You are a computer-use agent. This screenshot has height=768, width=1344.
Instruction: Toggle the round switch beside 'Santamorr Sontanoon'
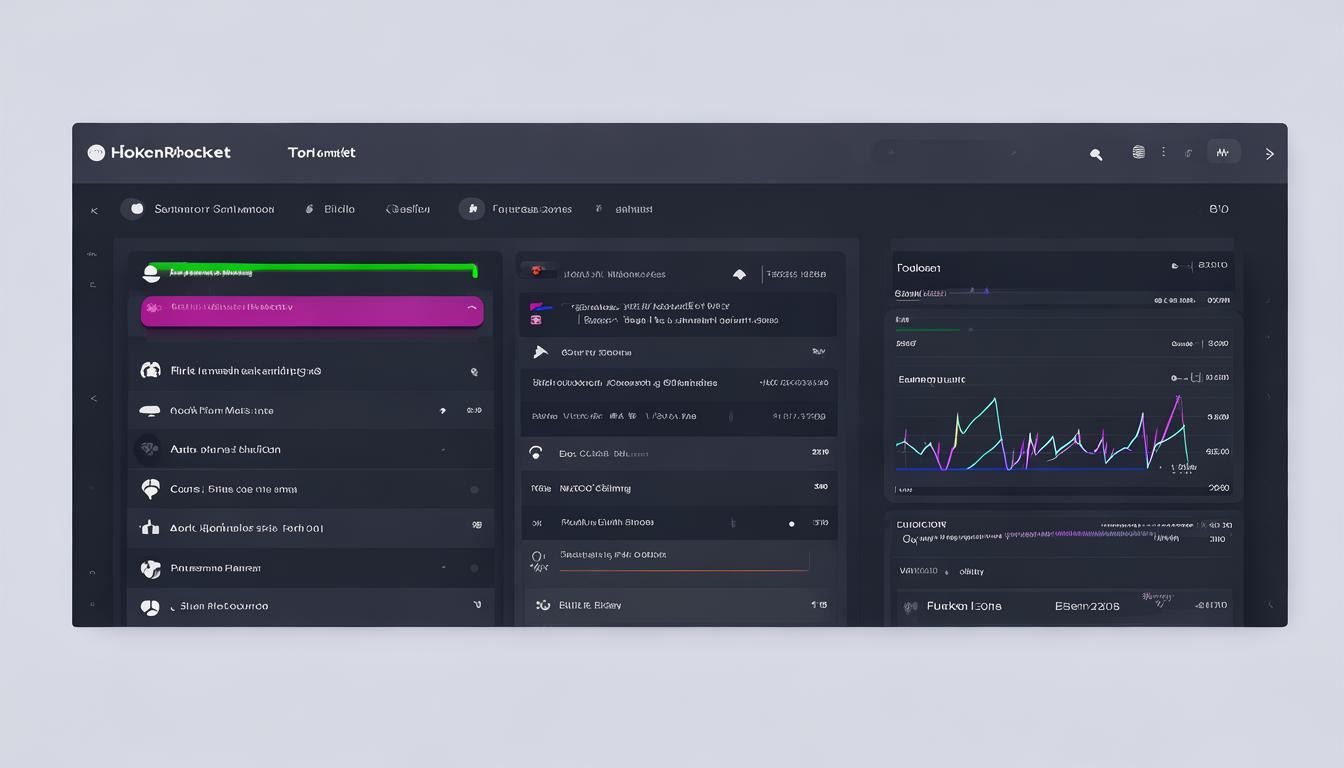[x=135, y=209]
